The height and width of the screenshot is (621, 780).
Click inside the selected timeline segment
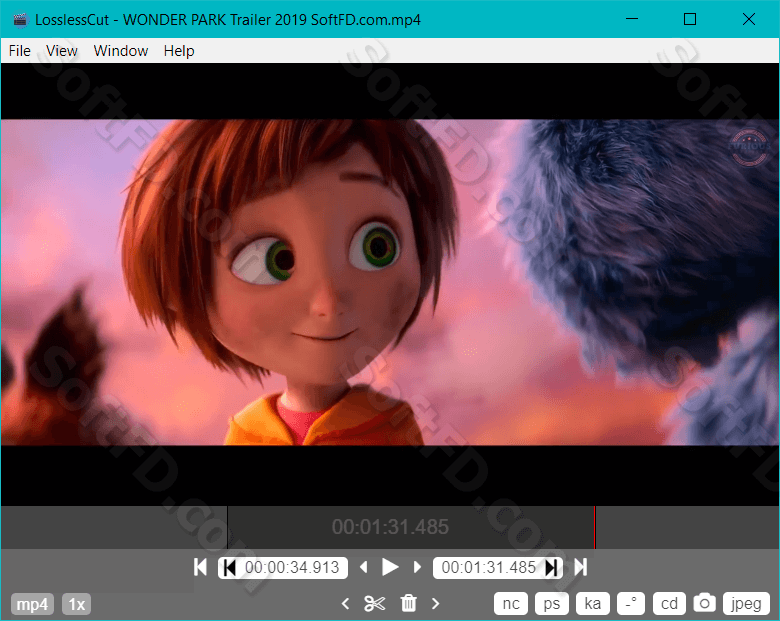[410, 527]
